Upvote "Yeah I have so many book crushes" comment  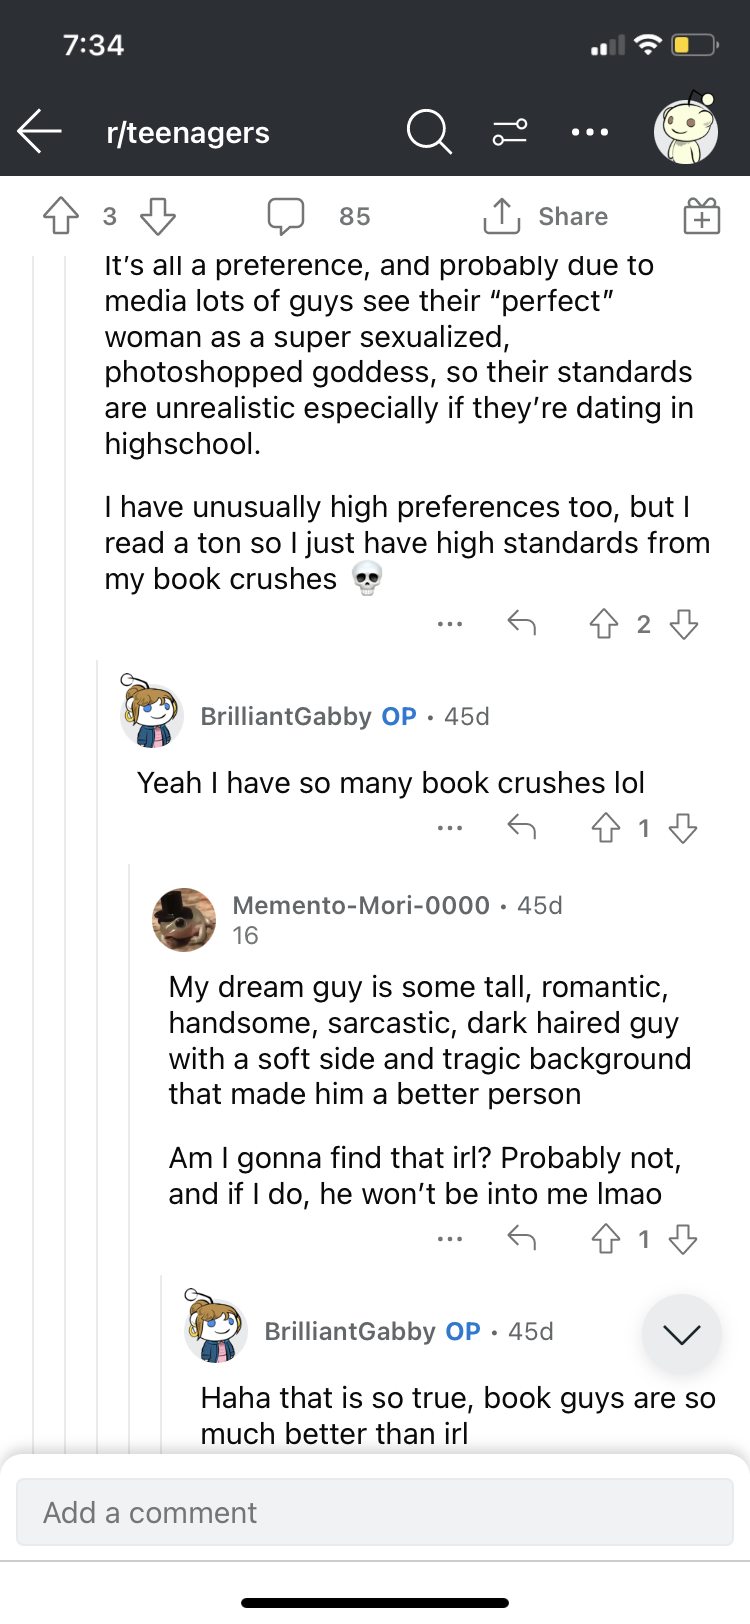tap(605, 828)
